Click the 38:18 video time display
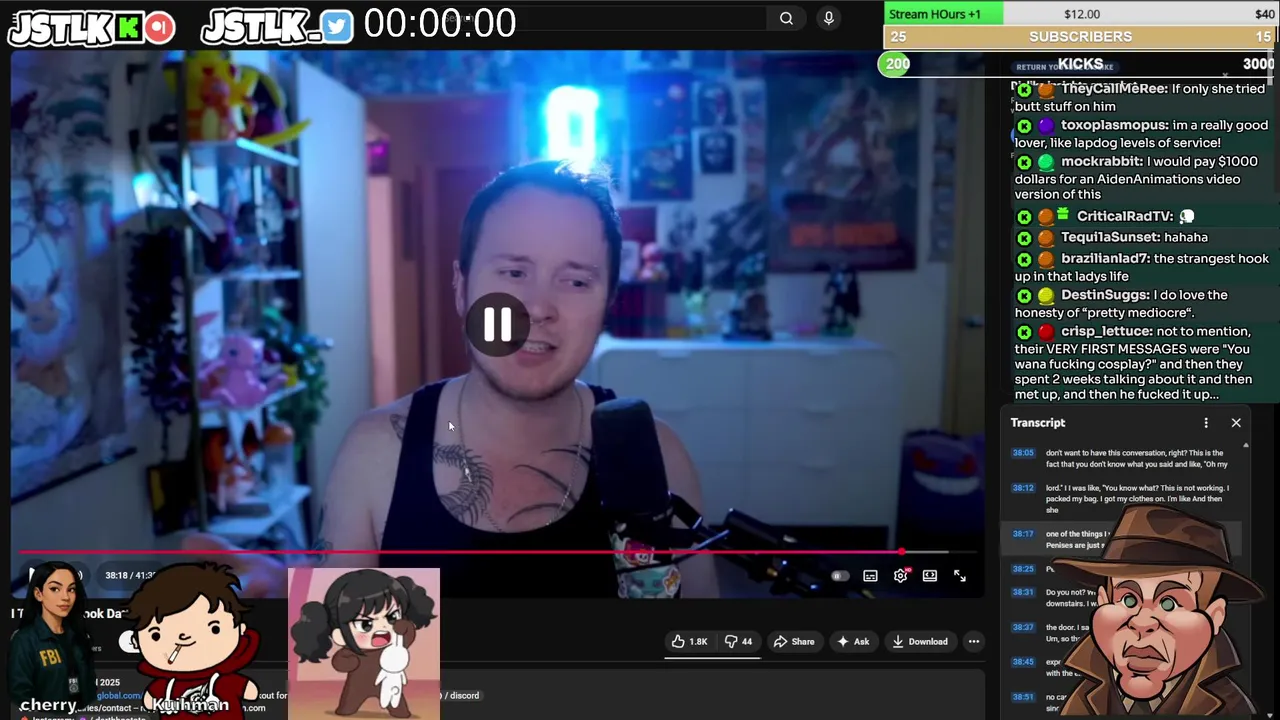Image resolution: width=1280 pixels, height=720 pixels. 117,576
